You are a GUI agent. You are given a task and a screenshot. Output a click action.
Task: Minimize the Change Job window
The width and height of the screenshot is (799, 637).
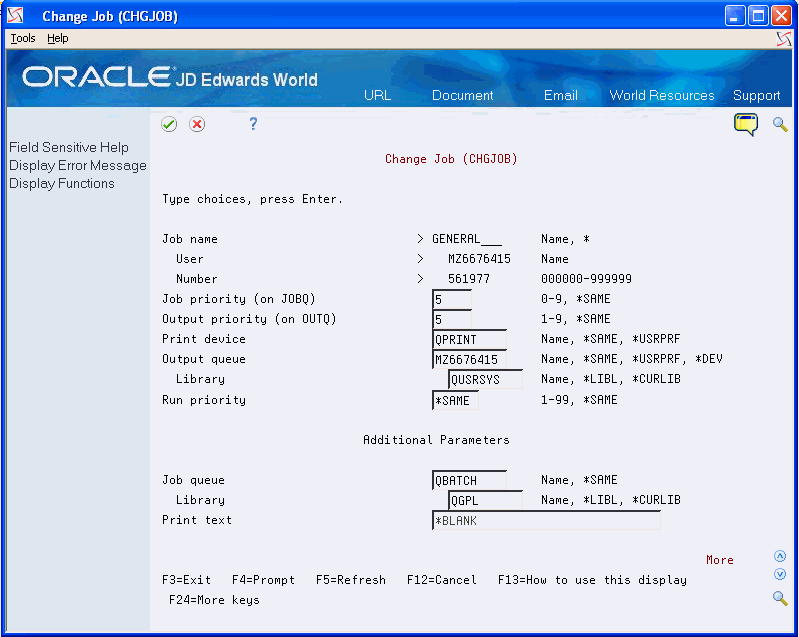coord(735,16)
